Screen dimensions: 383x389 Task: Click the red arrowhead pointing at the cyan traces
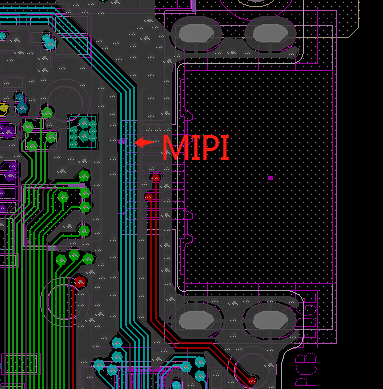144,142
